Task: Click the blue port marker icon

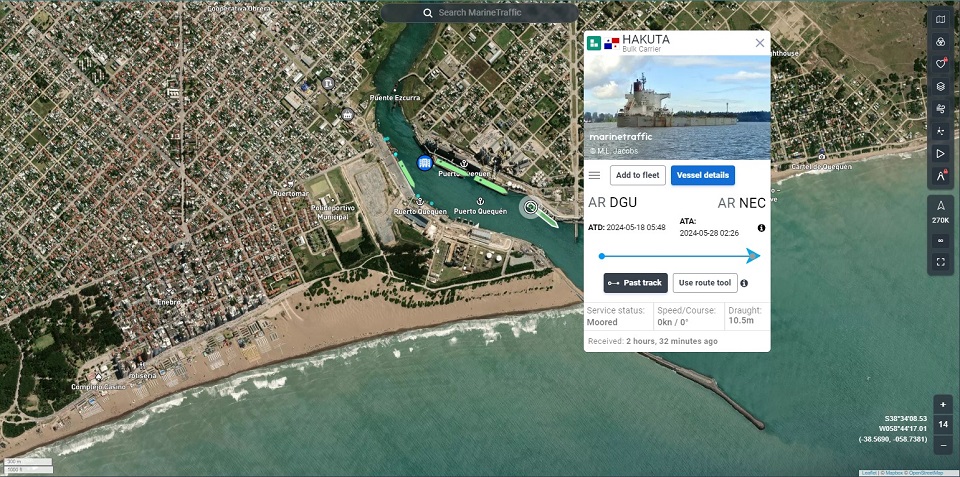Action: click(424, 163)
